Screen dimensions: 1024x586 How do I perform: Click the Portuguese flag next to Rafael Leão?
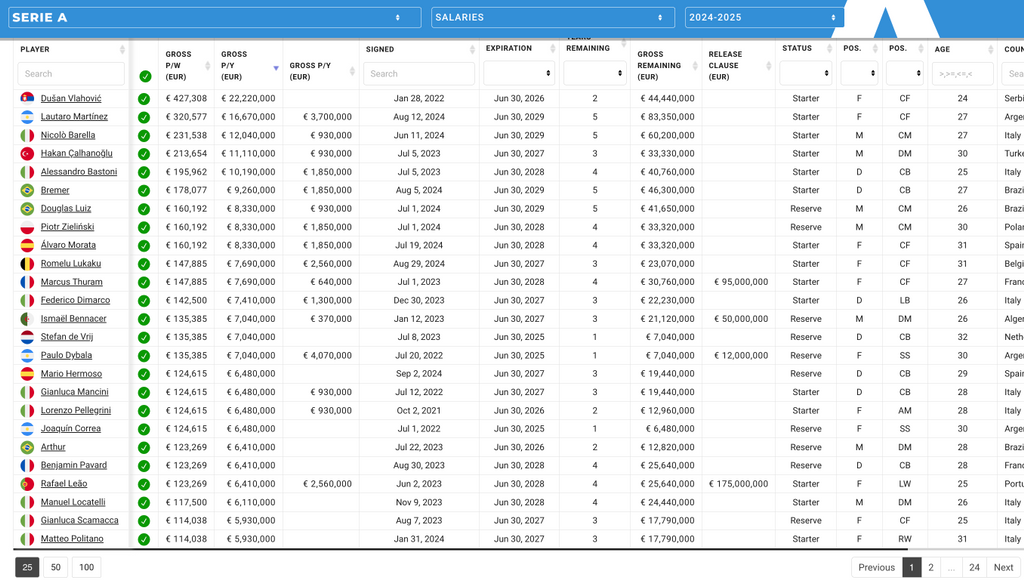(x=27, y=484)
